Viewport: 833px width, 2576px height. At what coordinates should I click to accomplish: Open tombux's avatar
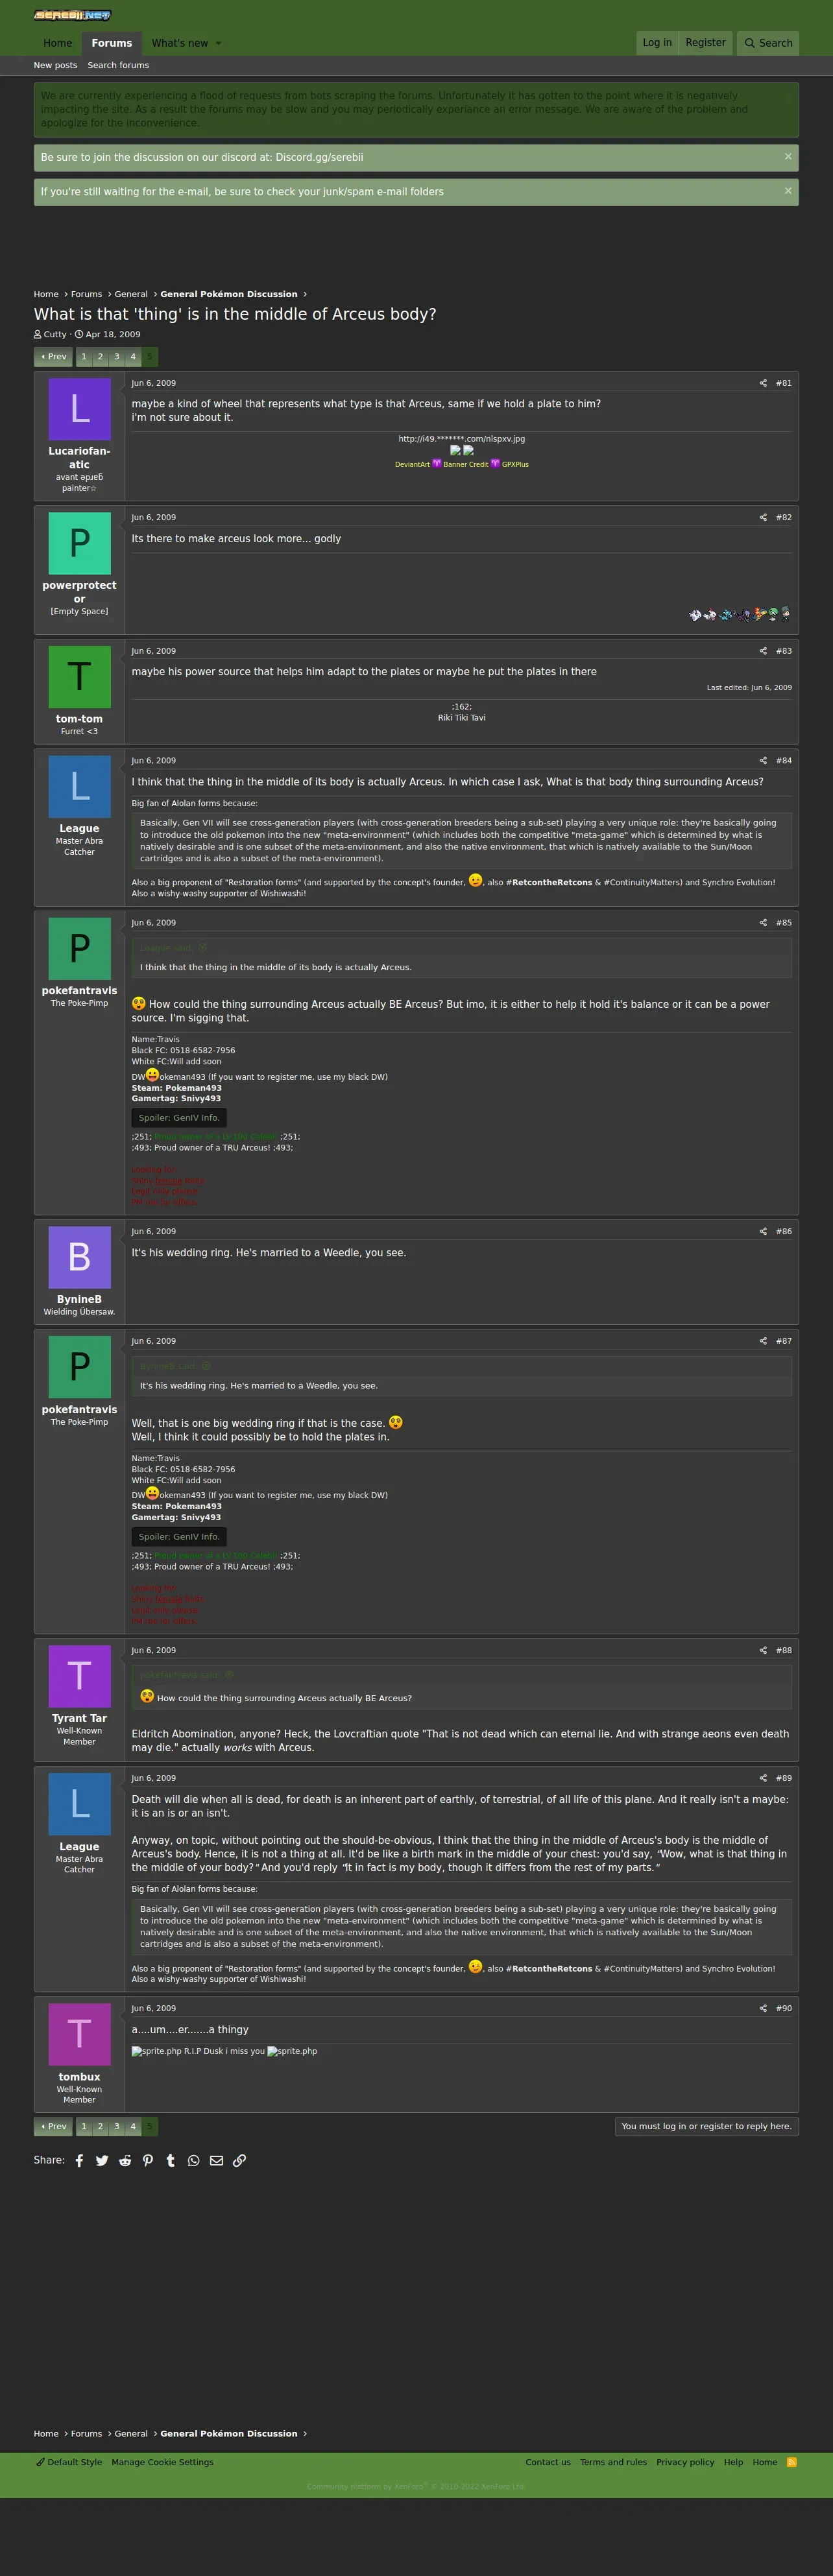(79, 2035)
